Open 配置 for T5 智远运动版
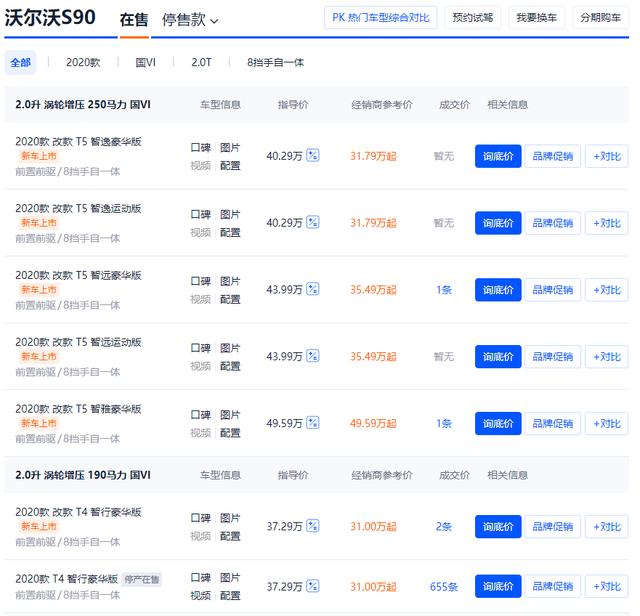Image resolution: width=640 pixels, height=616 pixels. coord(230,366)
